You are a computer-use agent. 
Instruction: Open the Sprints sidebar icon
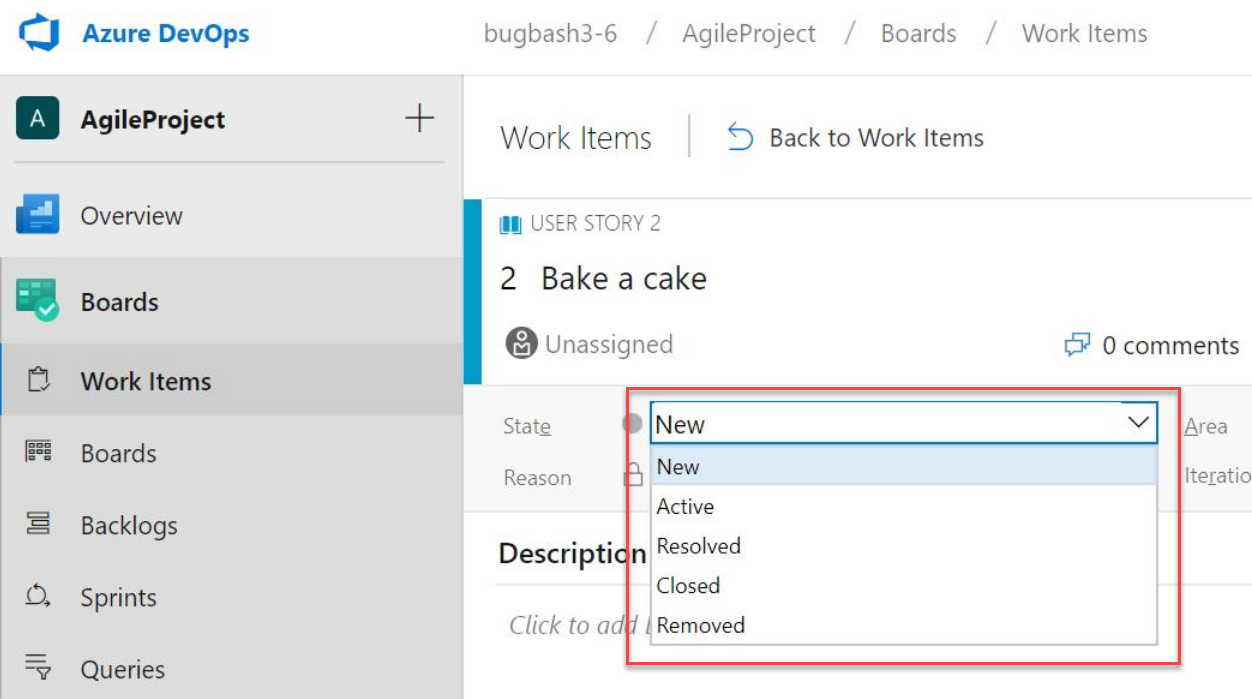tap(38, 597)
